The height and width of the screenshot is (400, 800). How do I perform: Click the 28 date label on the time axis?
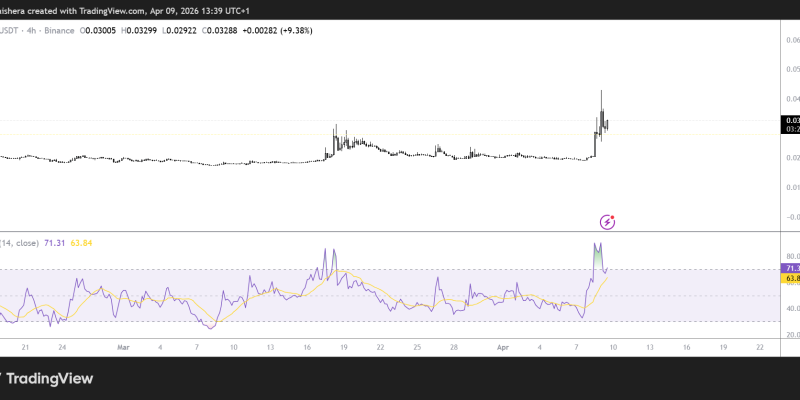(x=453, y=348)
